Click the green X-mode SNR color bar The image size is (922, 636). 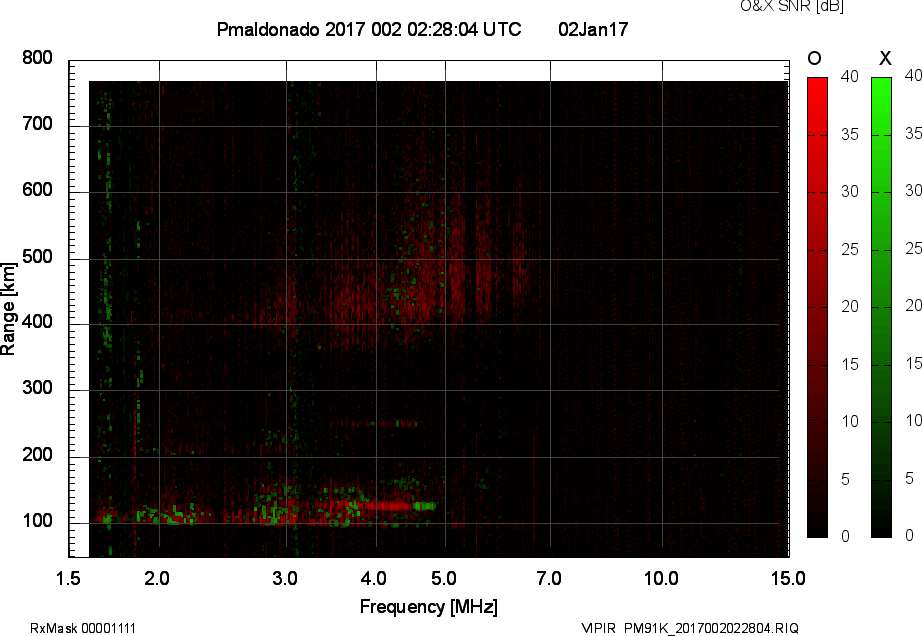[881, 307]
